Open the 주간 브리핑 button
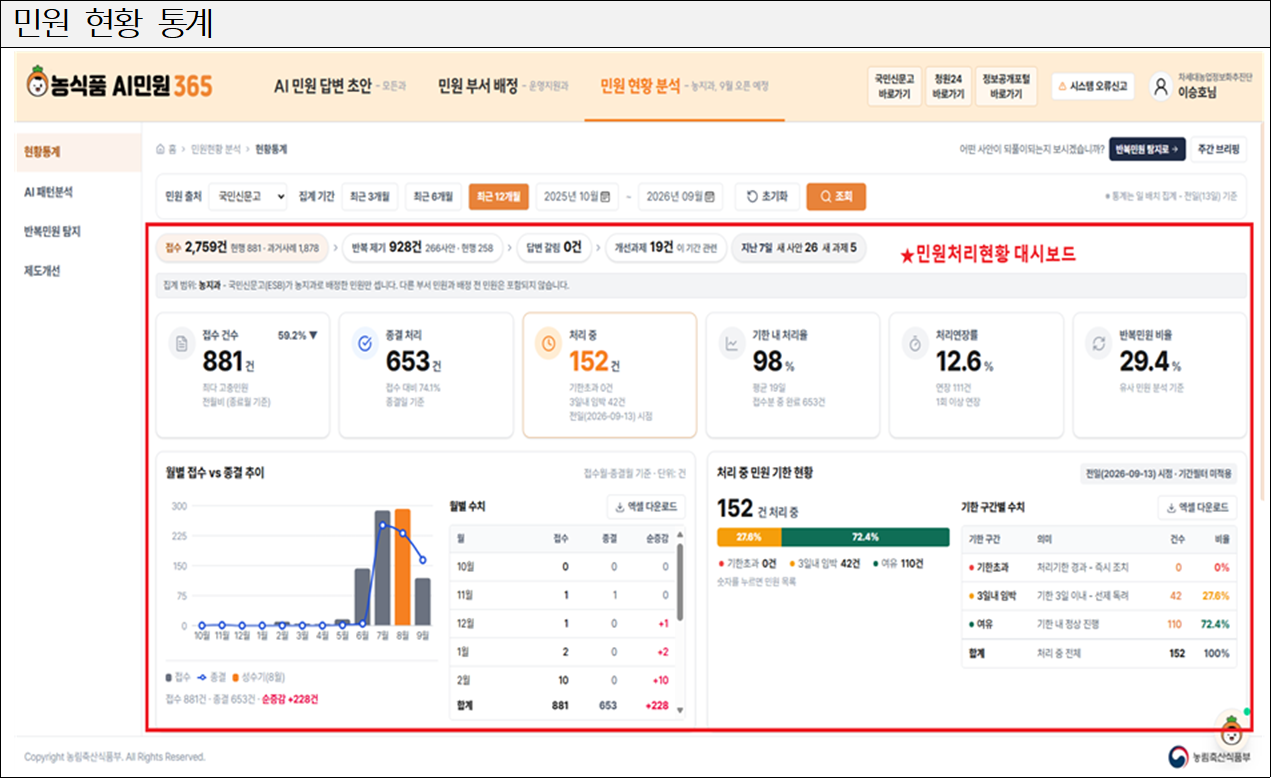 pos(1219,149)
